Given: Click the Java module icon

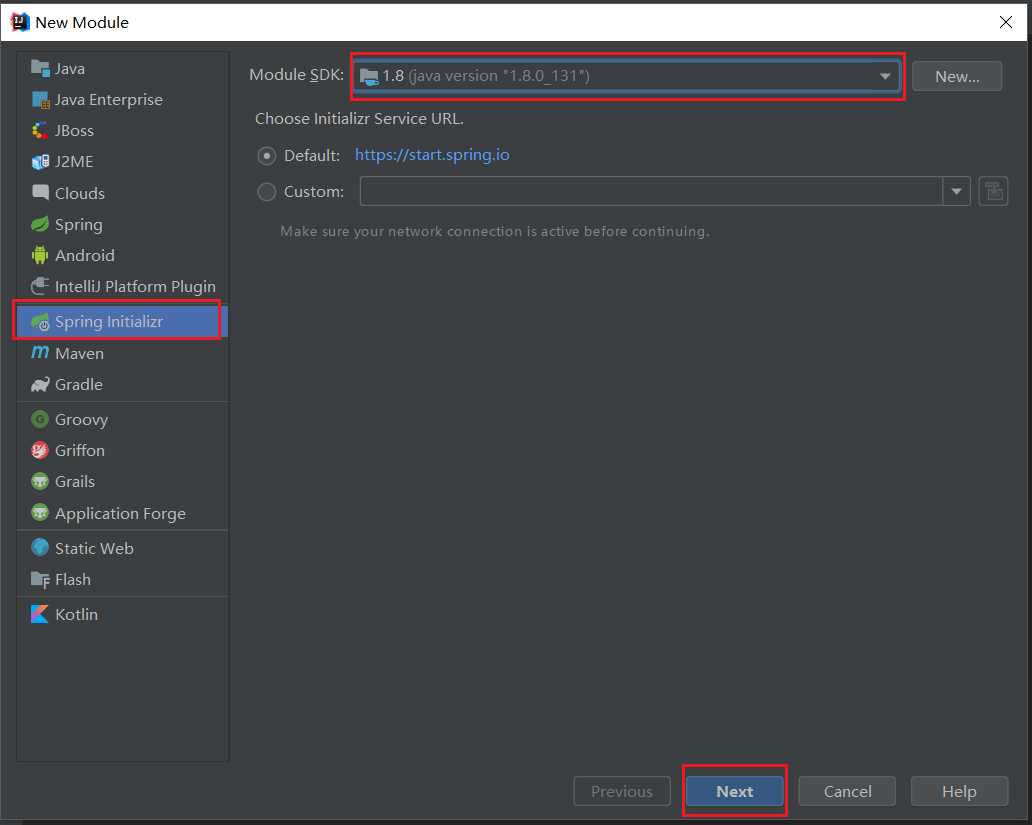Looking at the screenshot, I should pos(40,68).
